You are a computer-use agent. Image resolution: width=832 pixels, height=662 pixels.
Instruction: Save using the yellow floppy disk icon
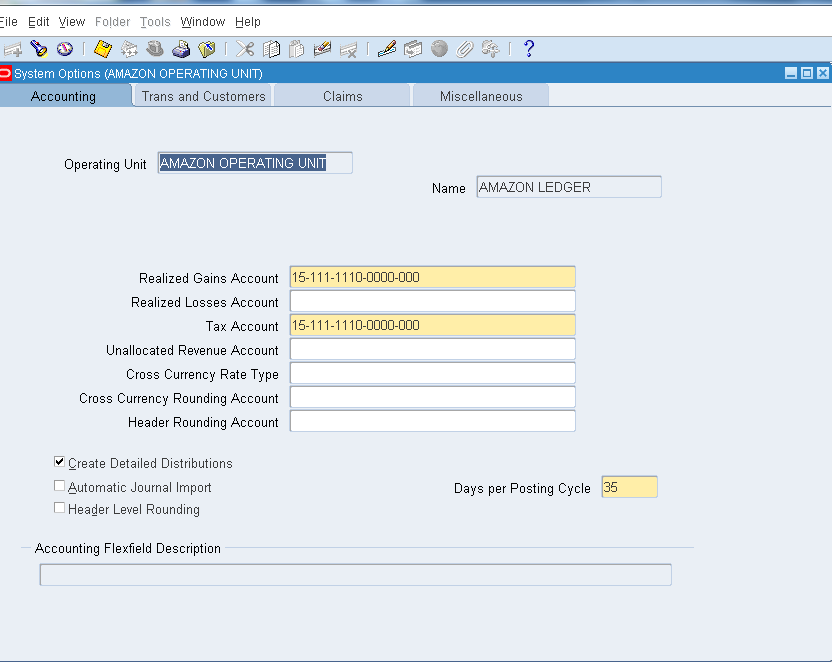pos(103,49)
